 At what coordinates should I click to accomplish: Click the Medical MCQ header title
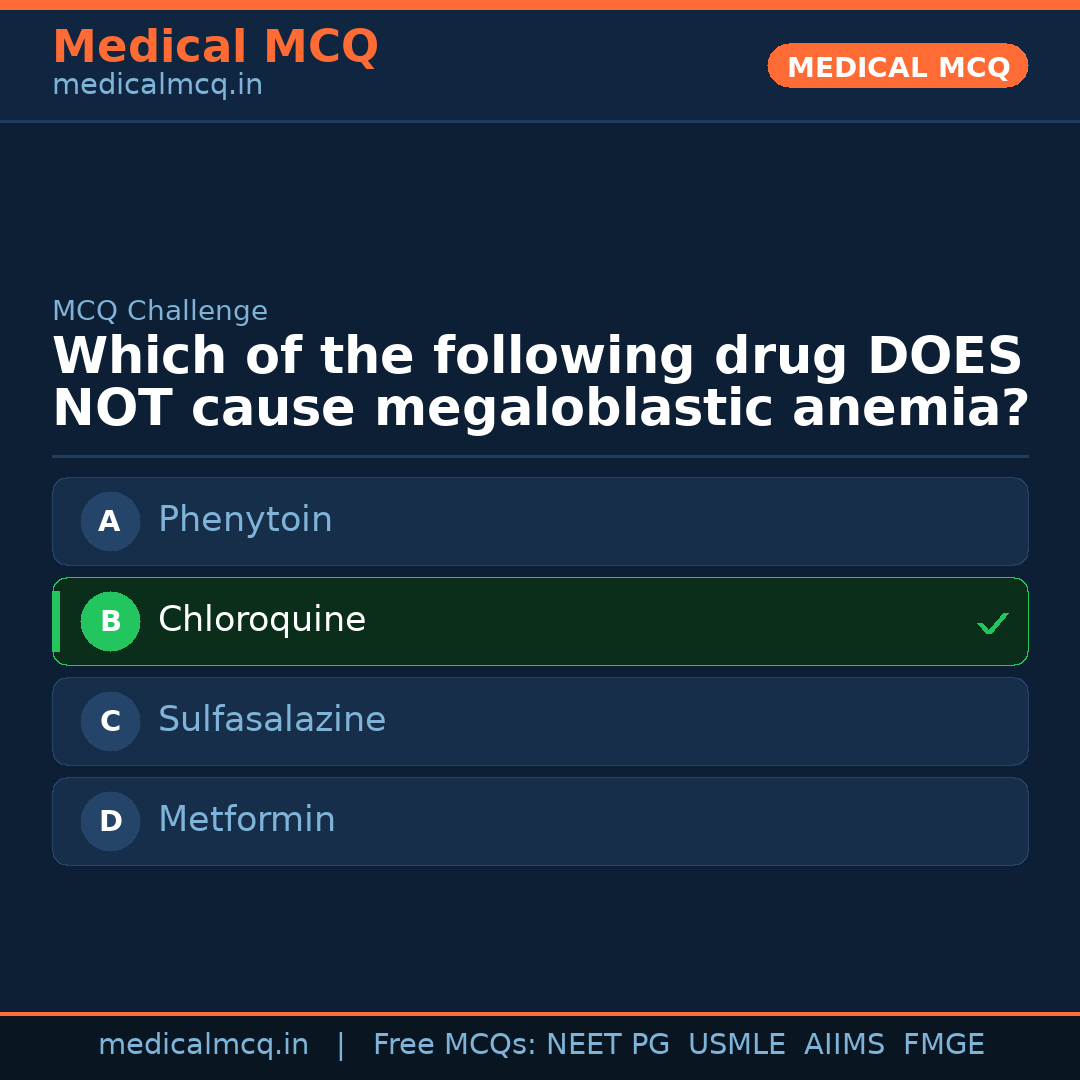(215, 47)
